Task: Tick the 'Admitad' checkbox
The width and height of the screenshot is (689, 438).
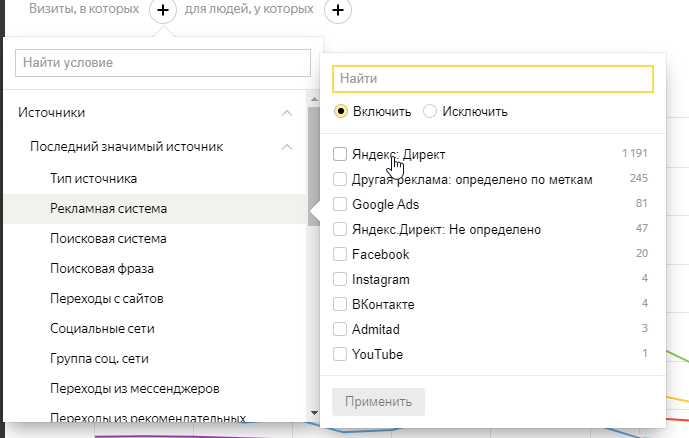Action: click(x=340, y=329)
